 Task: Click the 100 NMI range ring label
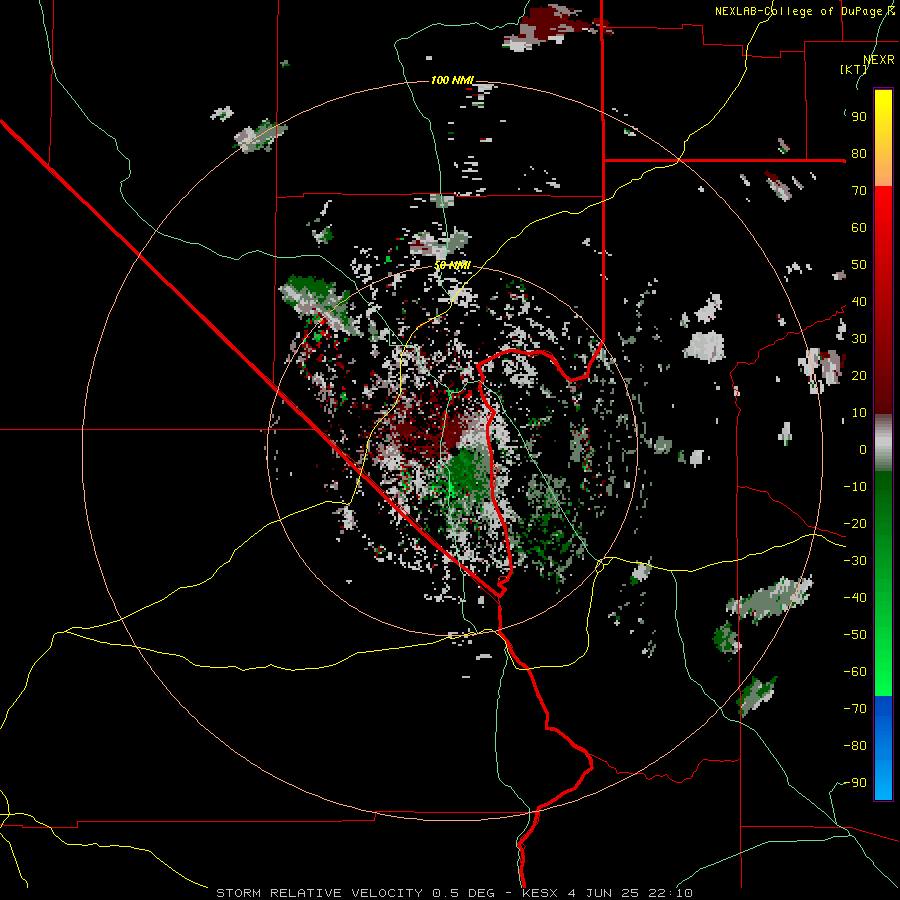pyautogui.click(x=452, y=80)
